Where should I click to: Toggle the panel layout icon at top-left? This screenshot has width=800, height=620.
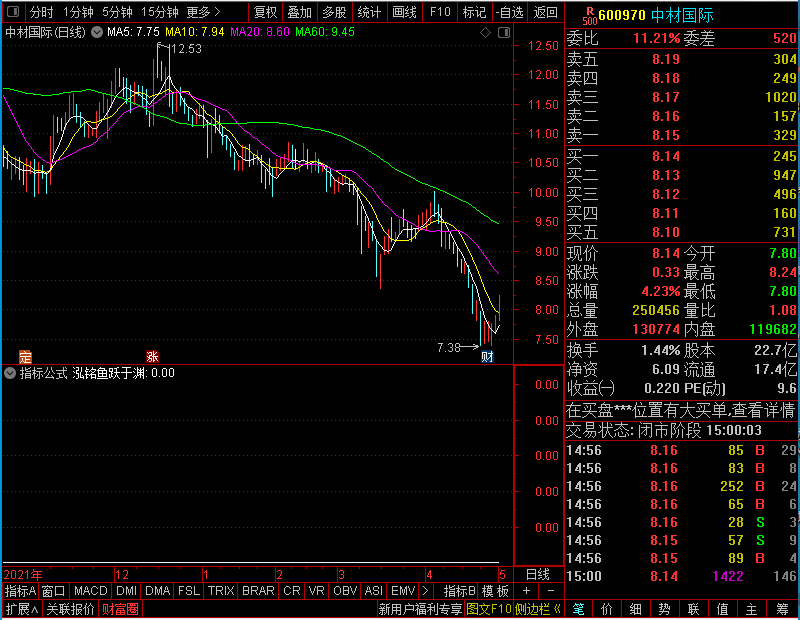(14, 11)
